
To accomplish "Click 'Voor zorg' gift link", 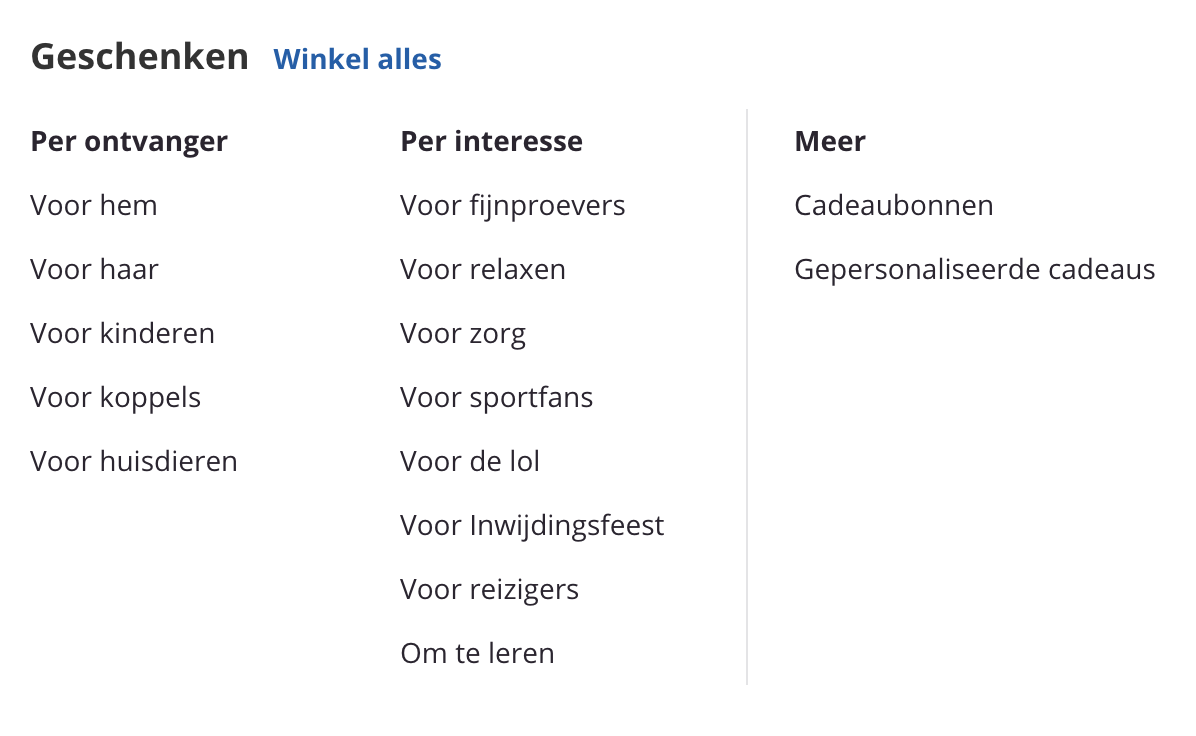I will coord(463,334).
